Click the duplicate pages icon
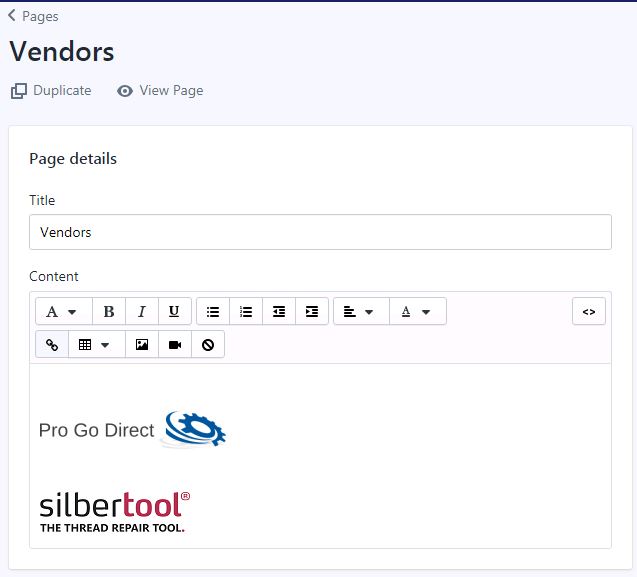This screenshot has height=577, width=637. click(x=19, y=91)
